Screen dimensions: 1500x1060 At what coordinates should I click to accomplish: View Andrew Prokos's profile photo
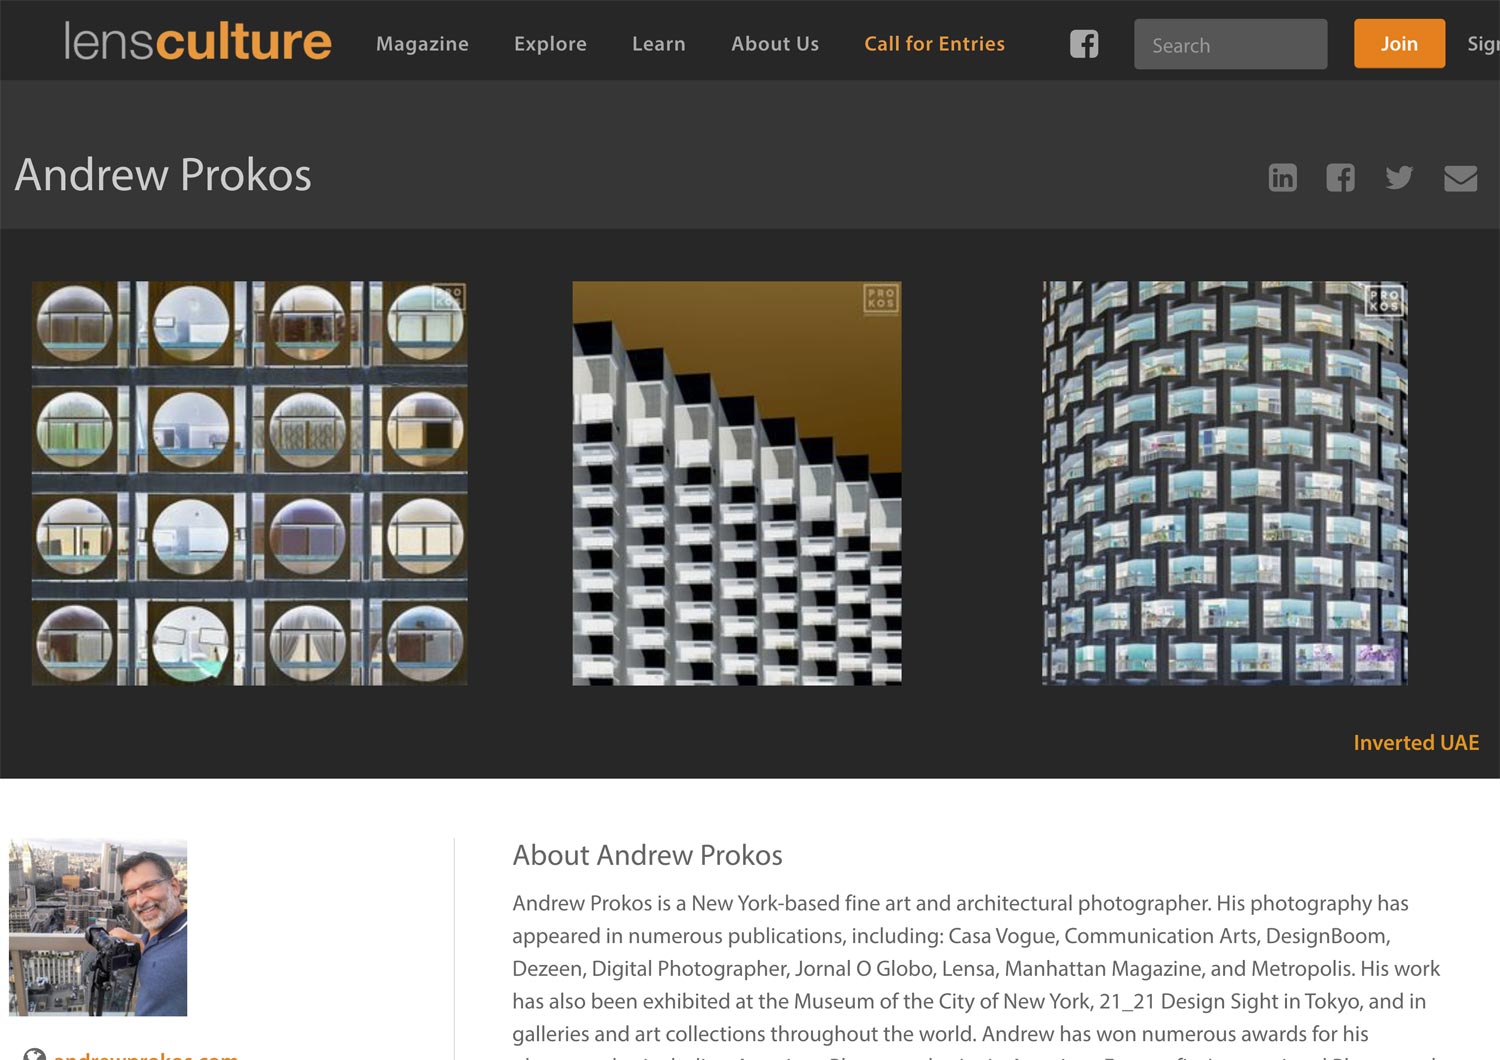pyautogui.click(x=97, y=928)
